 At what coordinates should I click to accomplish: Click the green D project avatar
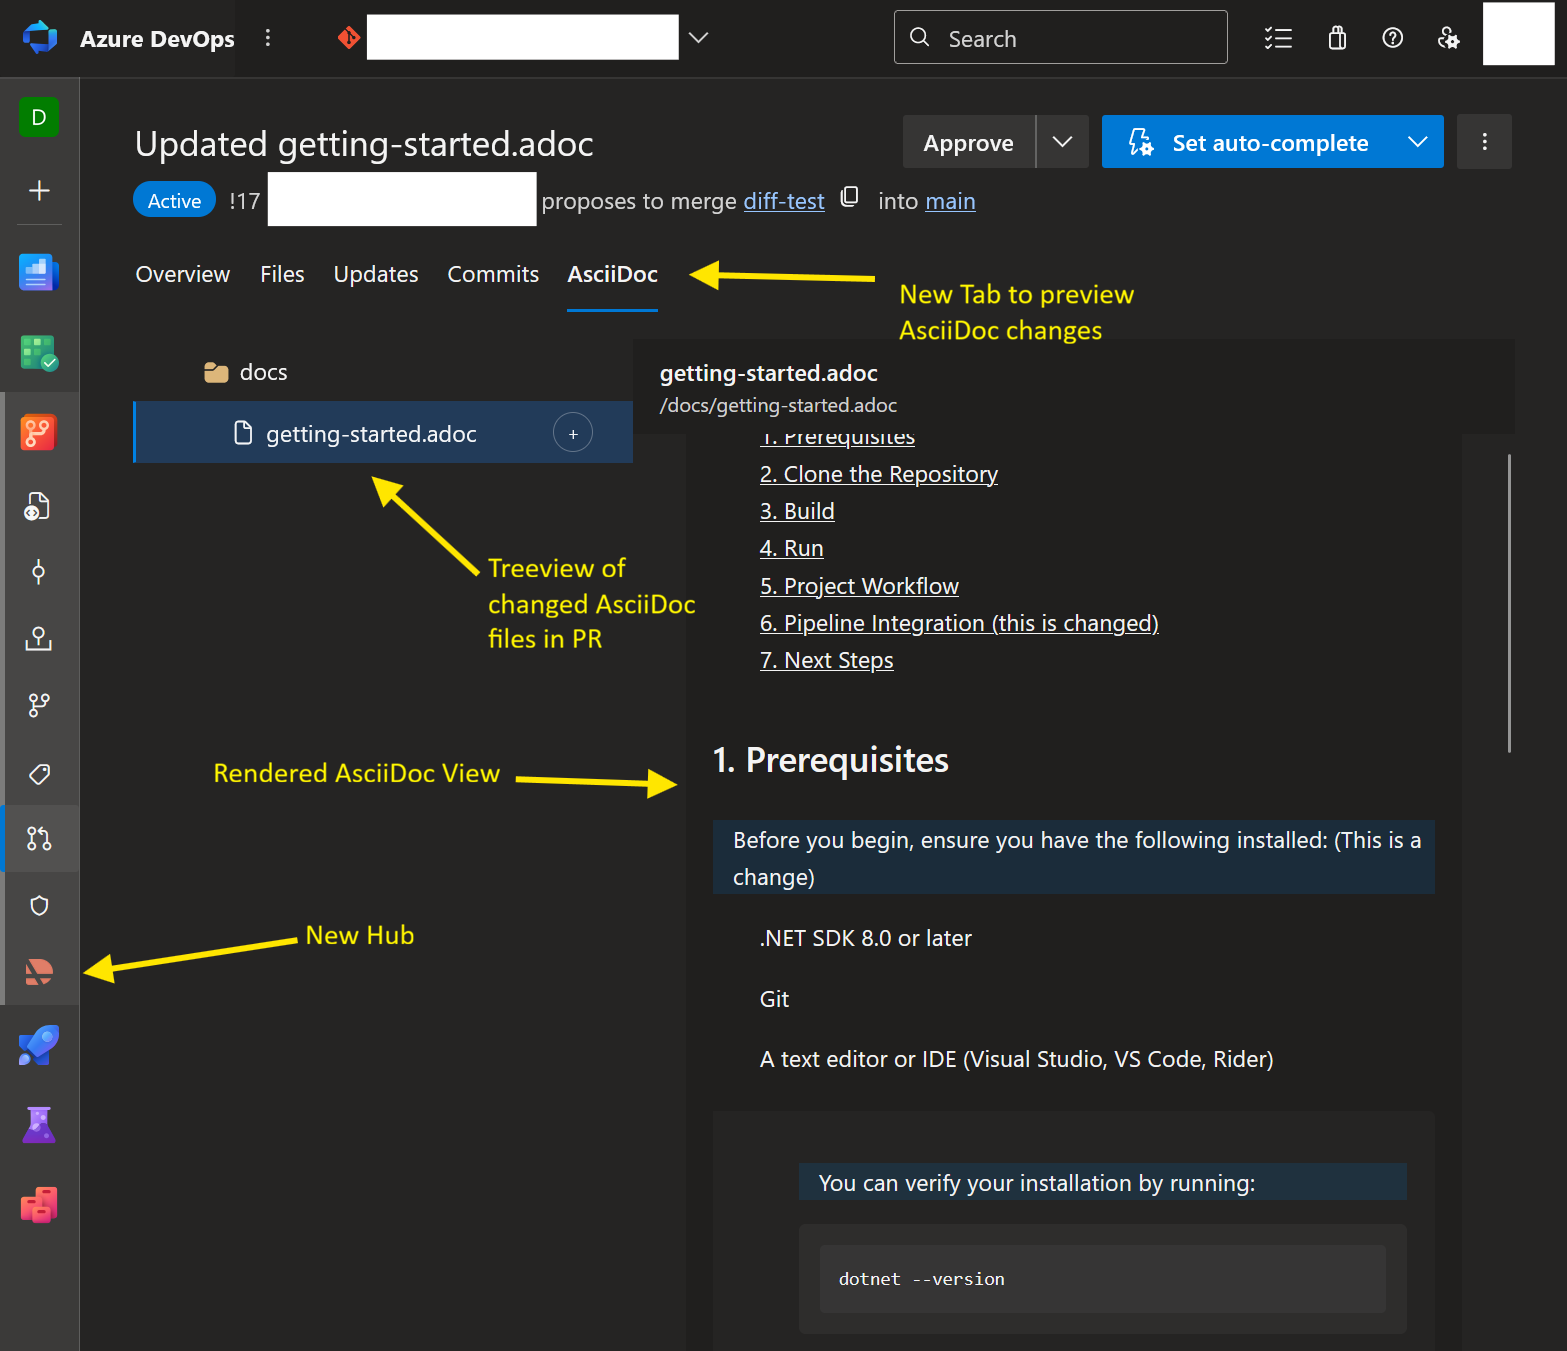39,117
